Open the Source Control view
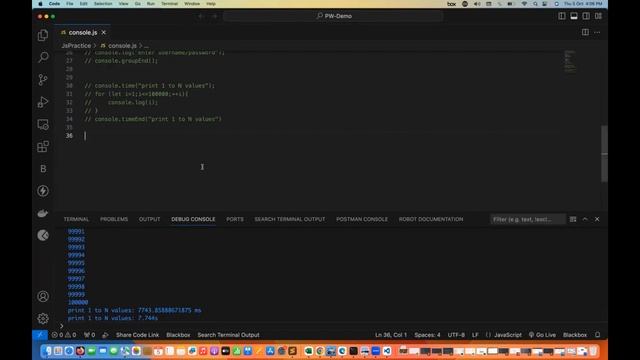This screenshot has height=360, width=640. (43, 80)
